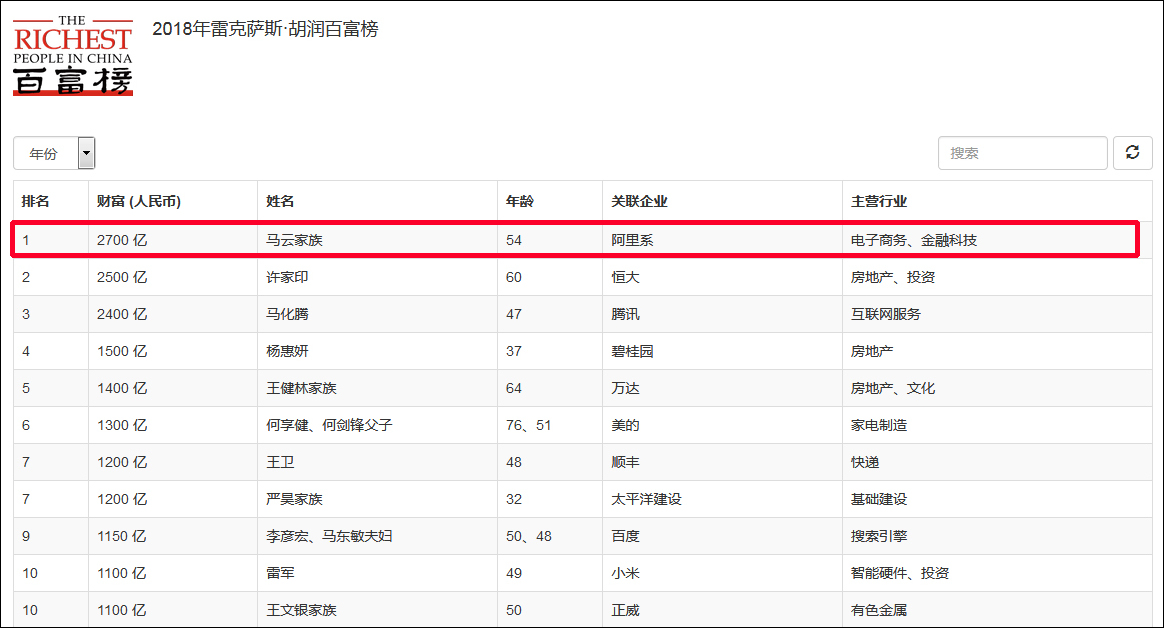Viewport: 1164px width, 628px height.
Task: Click the wealth cell 1150 亿
Action: (122, 536)
